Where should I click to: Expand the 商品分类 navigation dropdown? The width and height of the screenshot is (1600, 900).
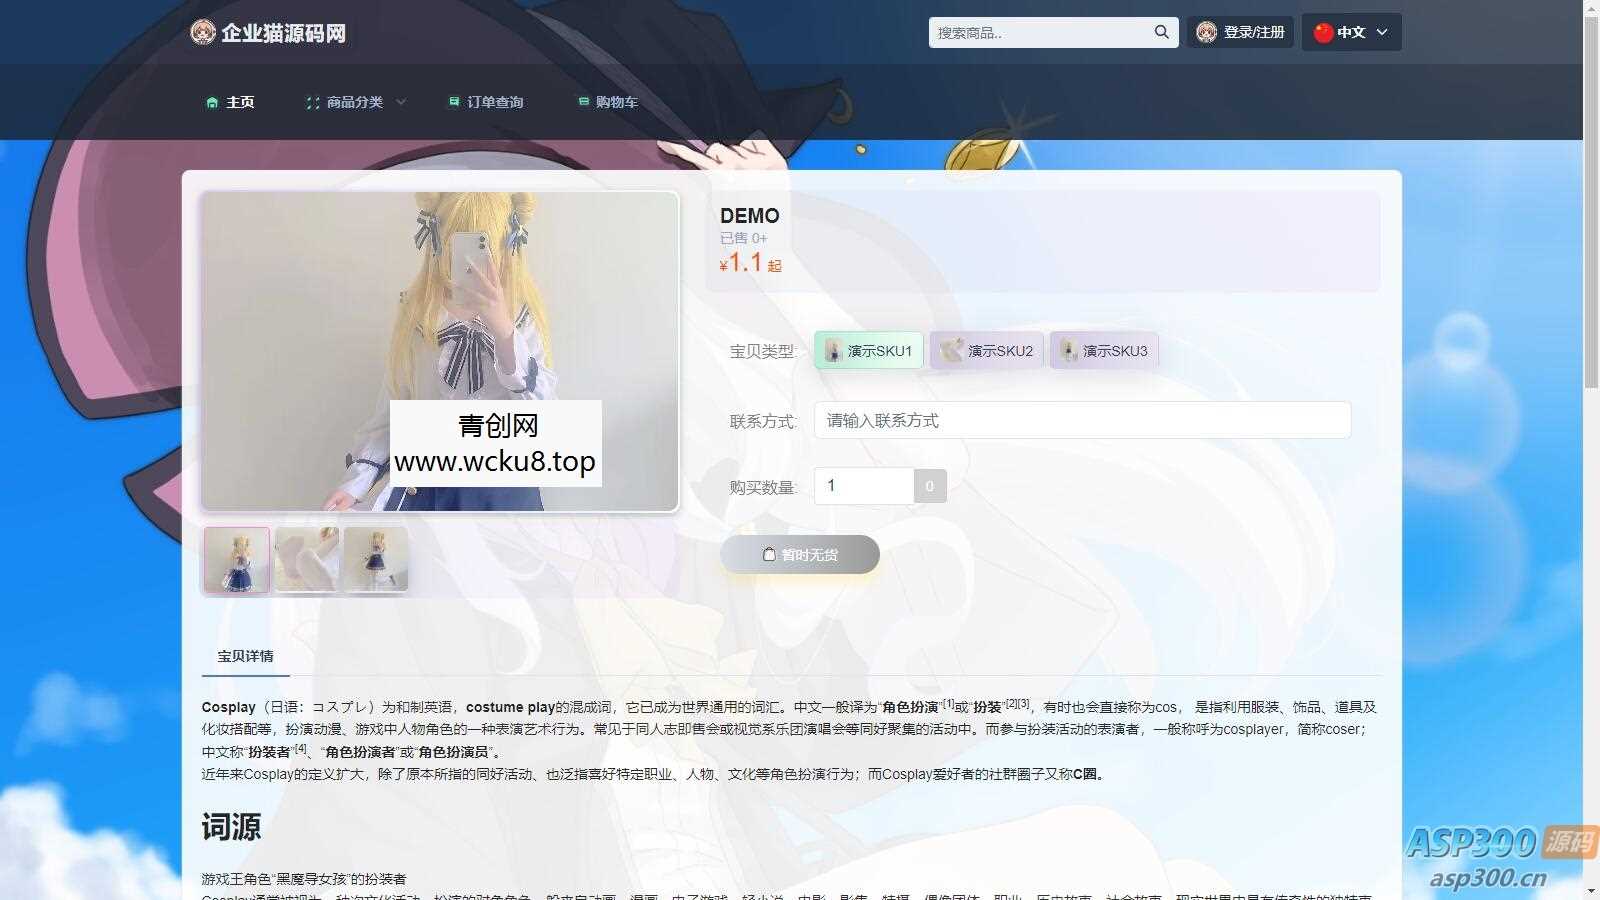coord(354,101)
